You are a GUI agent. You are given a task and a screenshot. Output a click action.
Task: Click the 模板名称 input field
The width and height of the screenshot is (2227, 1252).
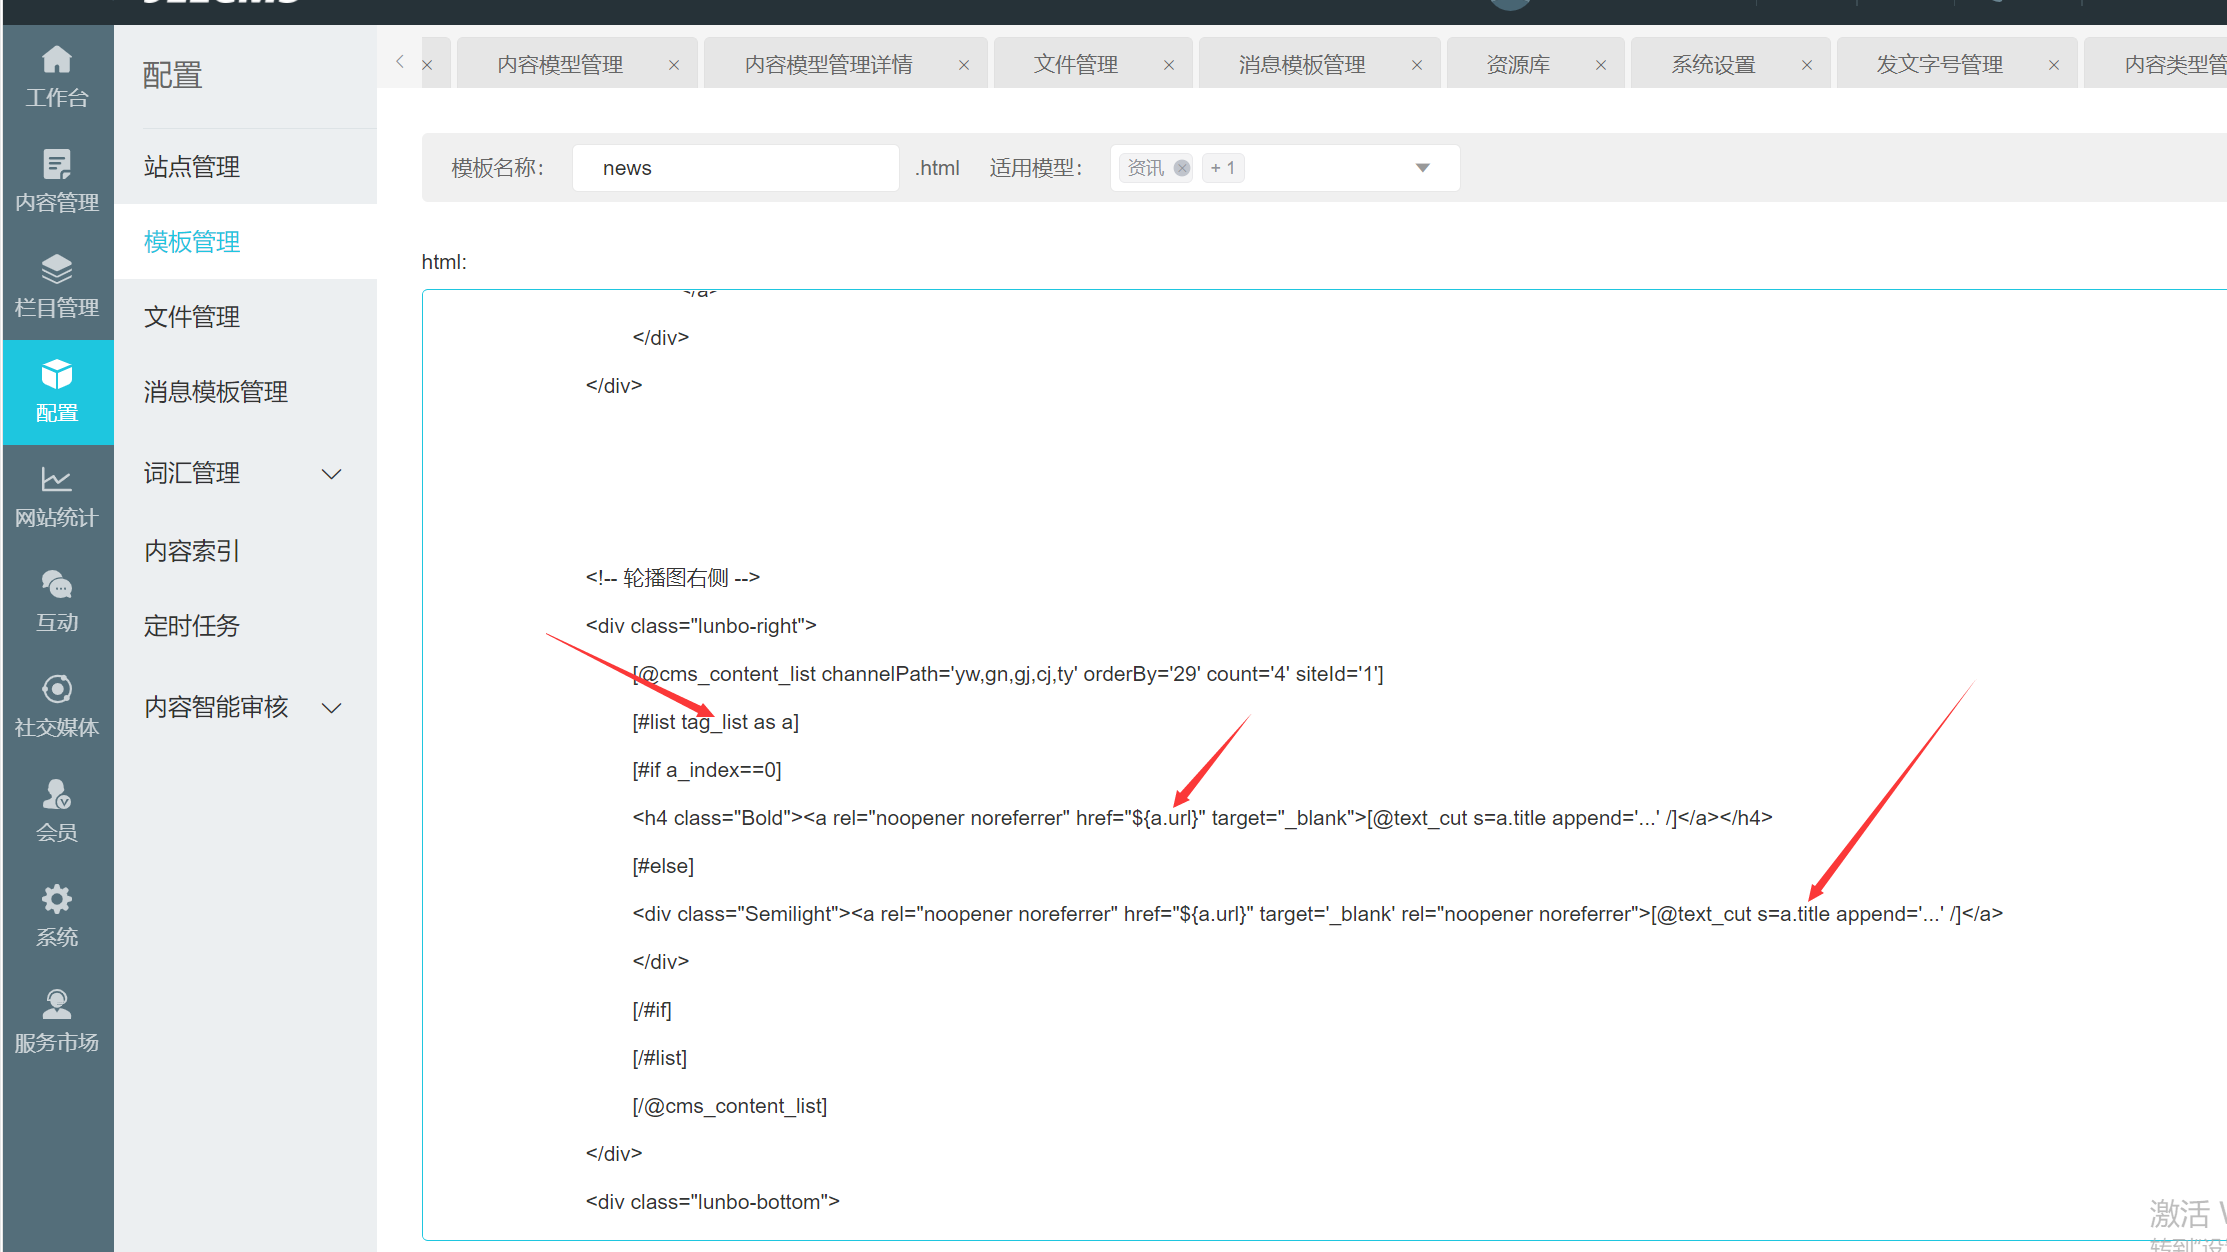click(735, 168)
